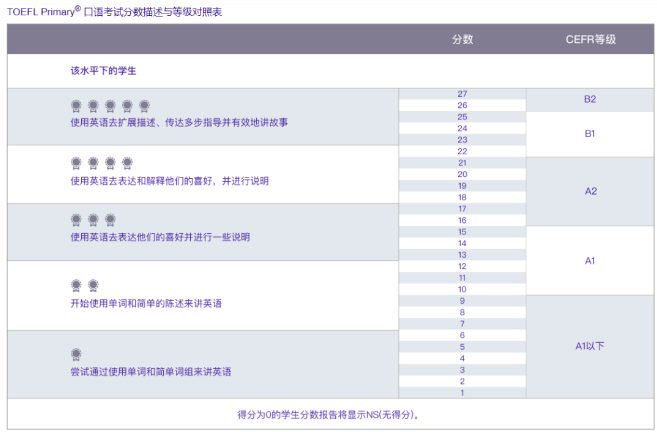Click score cell 13

[x=462, y=255]
